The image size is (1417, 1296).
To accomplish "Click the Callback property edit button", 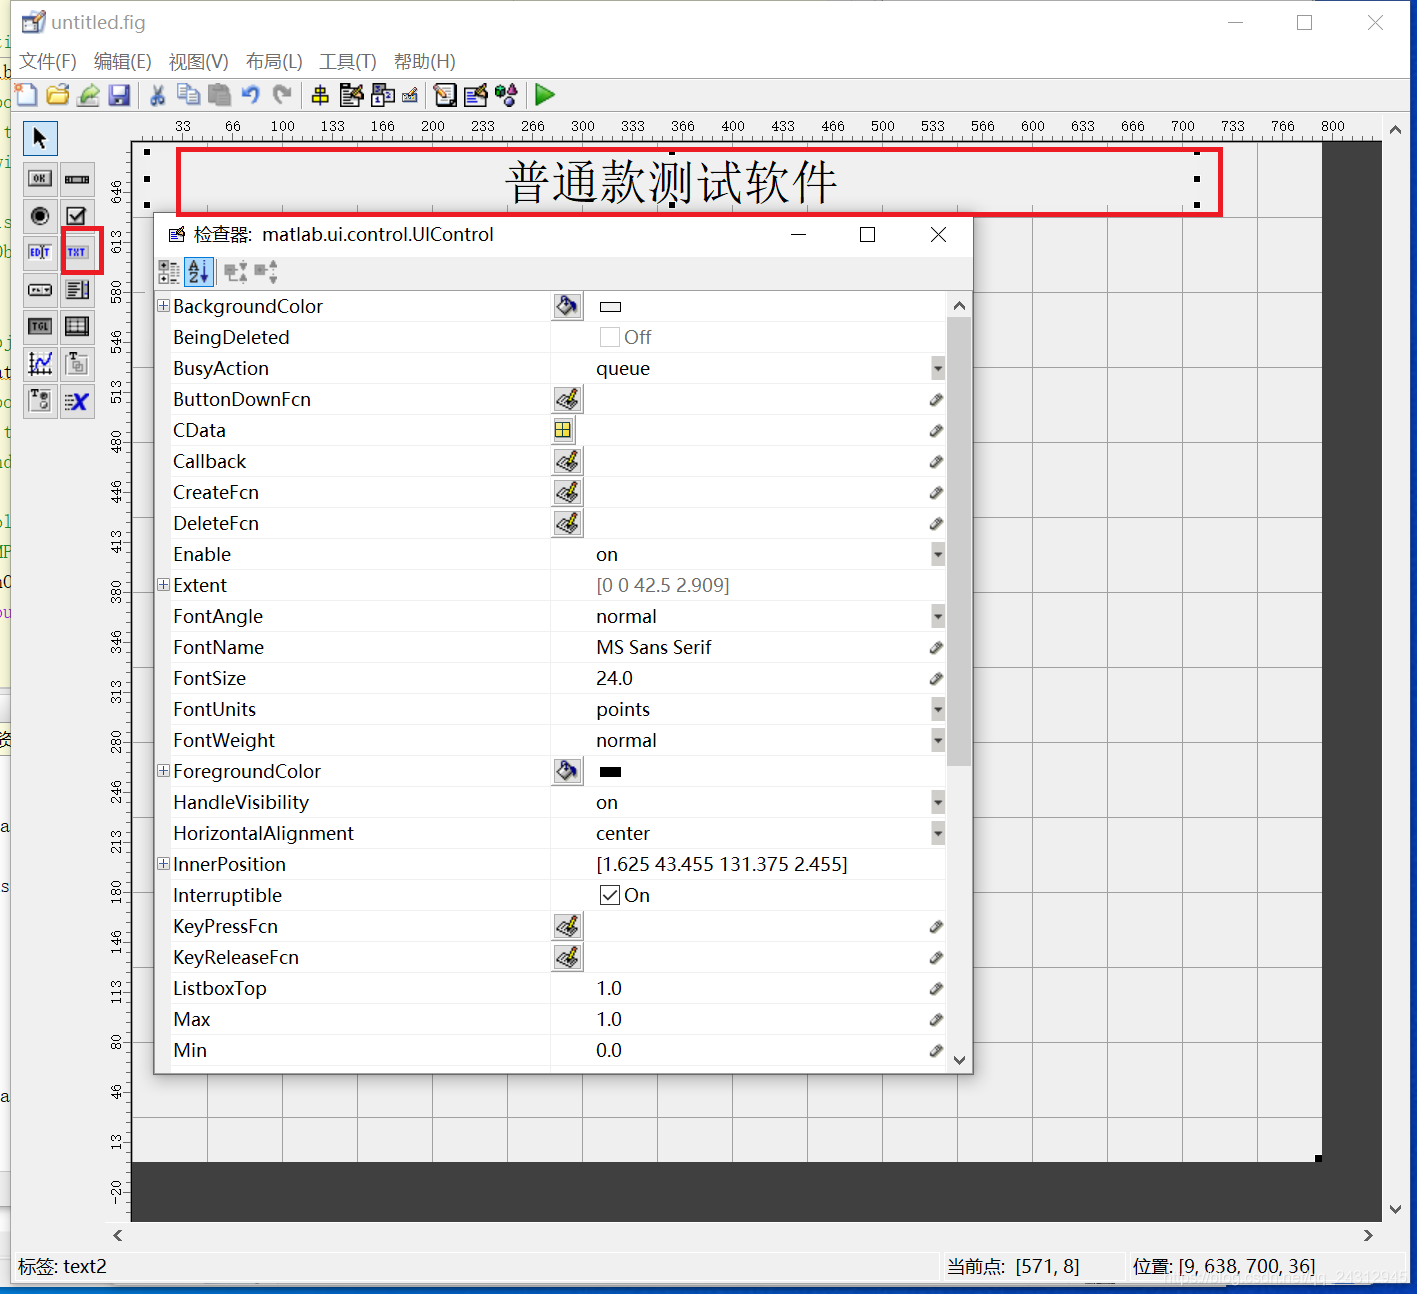I will pyautogui.click(x=567, y=461).
